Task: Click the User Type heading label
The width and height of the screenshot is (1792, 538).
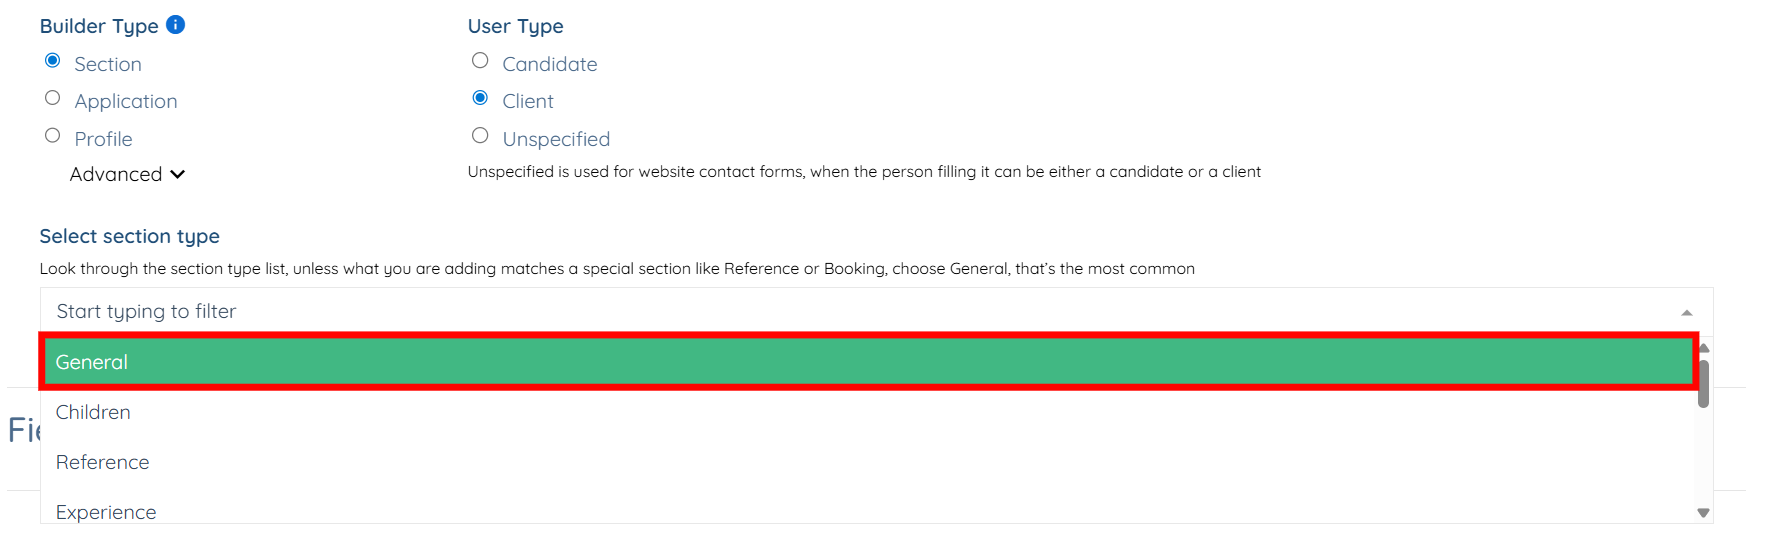Action: 515,26
